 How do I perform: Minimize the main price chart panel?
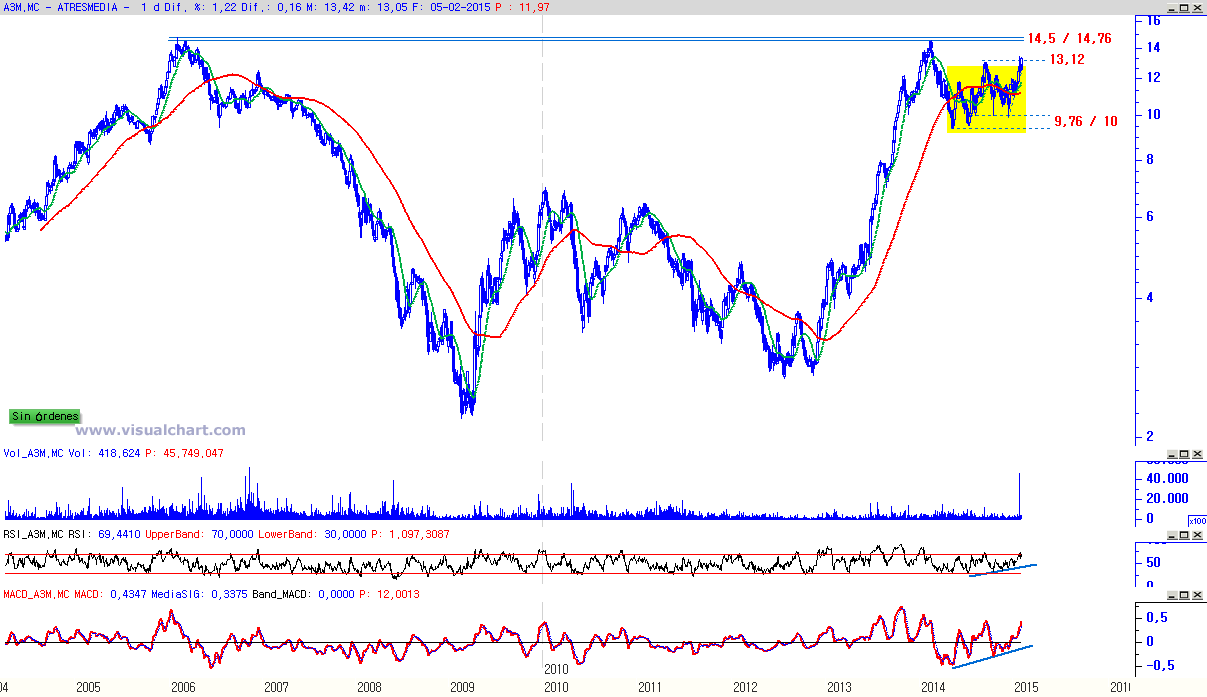point(1172,8)
